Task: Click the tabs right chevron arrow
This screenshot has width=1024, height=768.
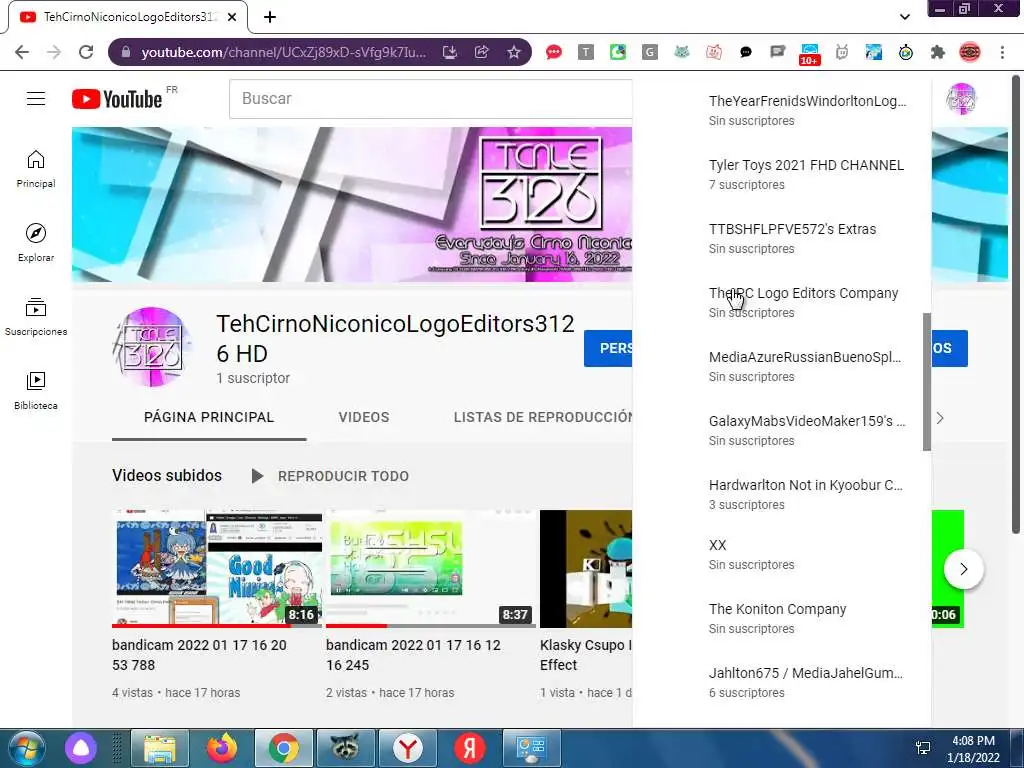Action: pos(940,418)
